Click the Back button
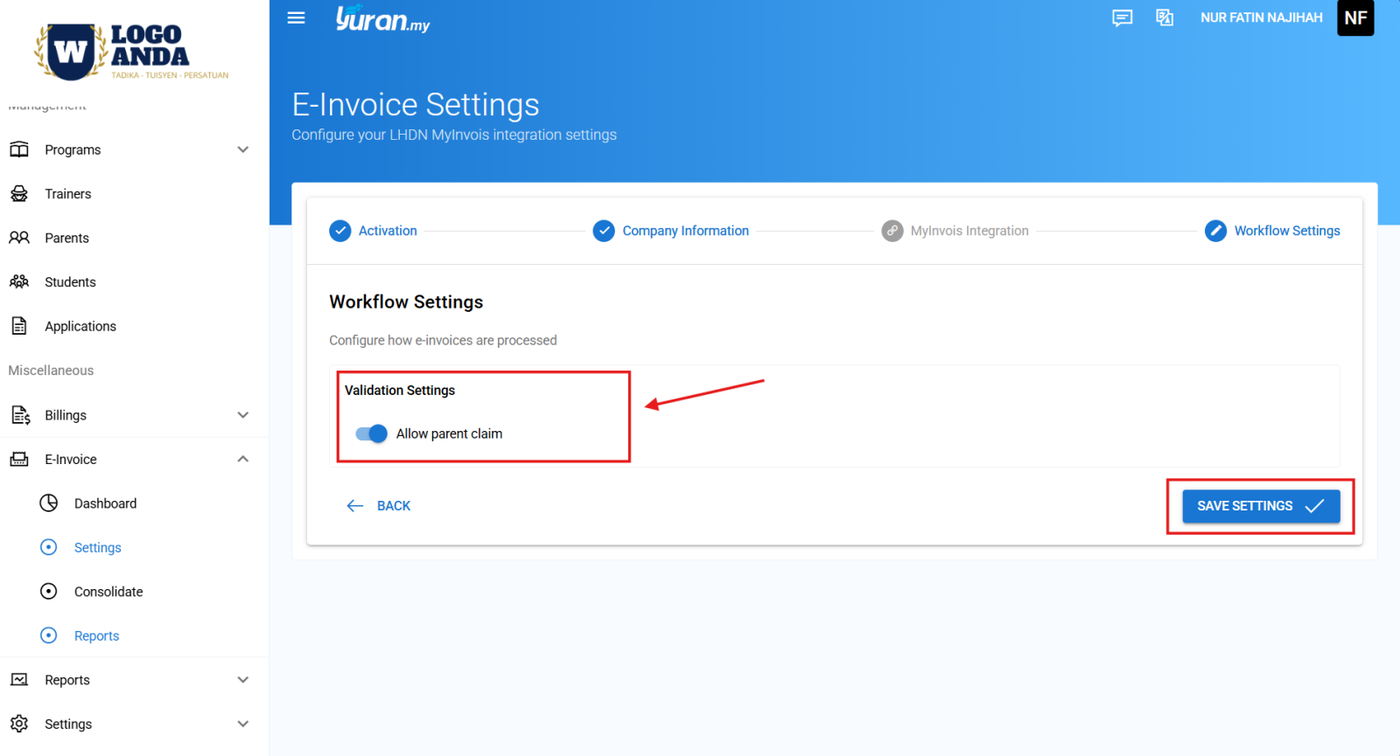Image resolution: width=1400 pixels, height=756 pixels. tap(379, 506)
